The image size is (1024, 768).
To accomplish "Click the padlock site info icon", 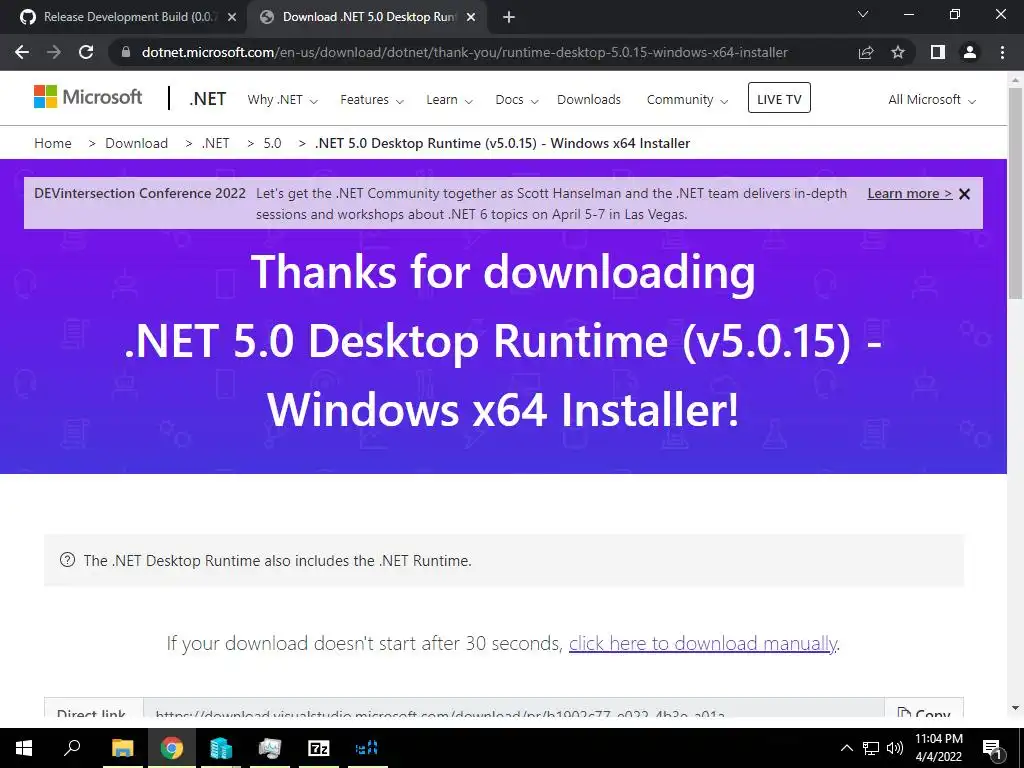I will [126, 52].
